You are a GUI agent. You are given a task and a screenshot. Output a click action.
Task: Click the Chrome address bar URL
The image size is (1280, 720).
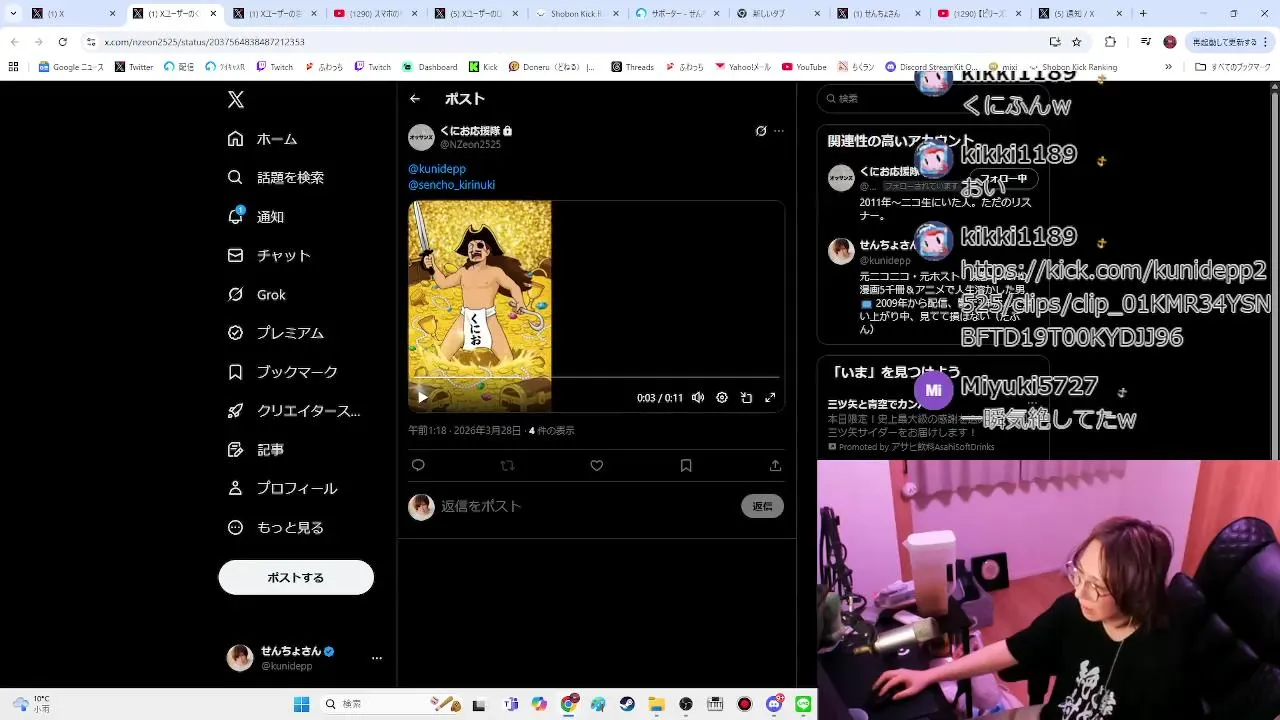click(205, 42)
